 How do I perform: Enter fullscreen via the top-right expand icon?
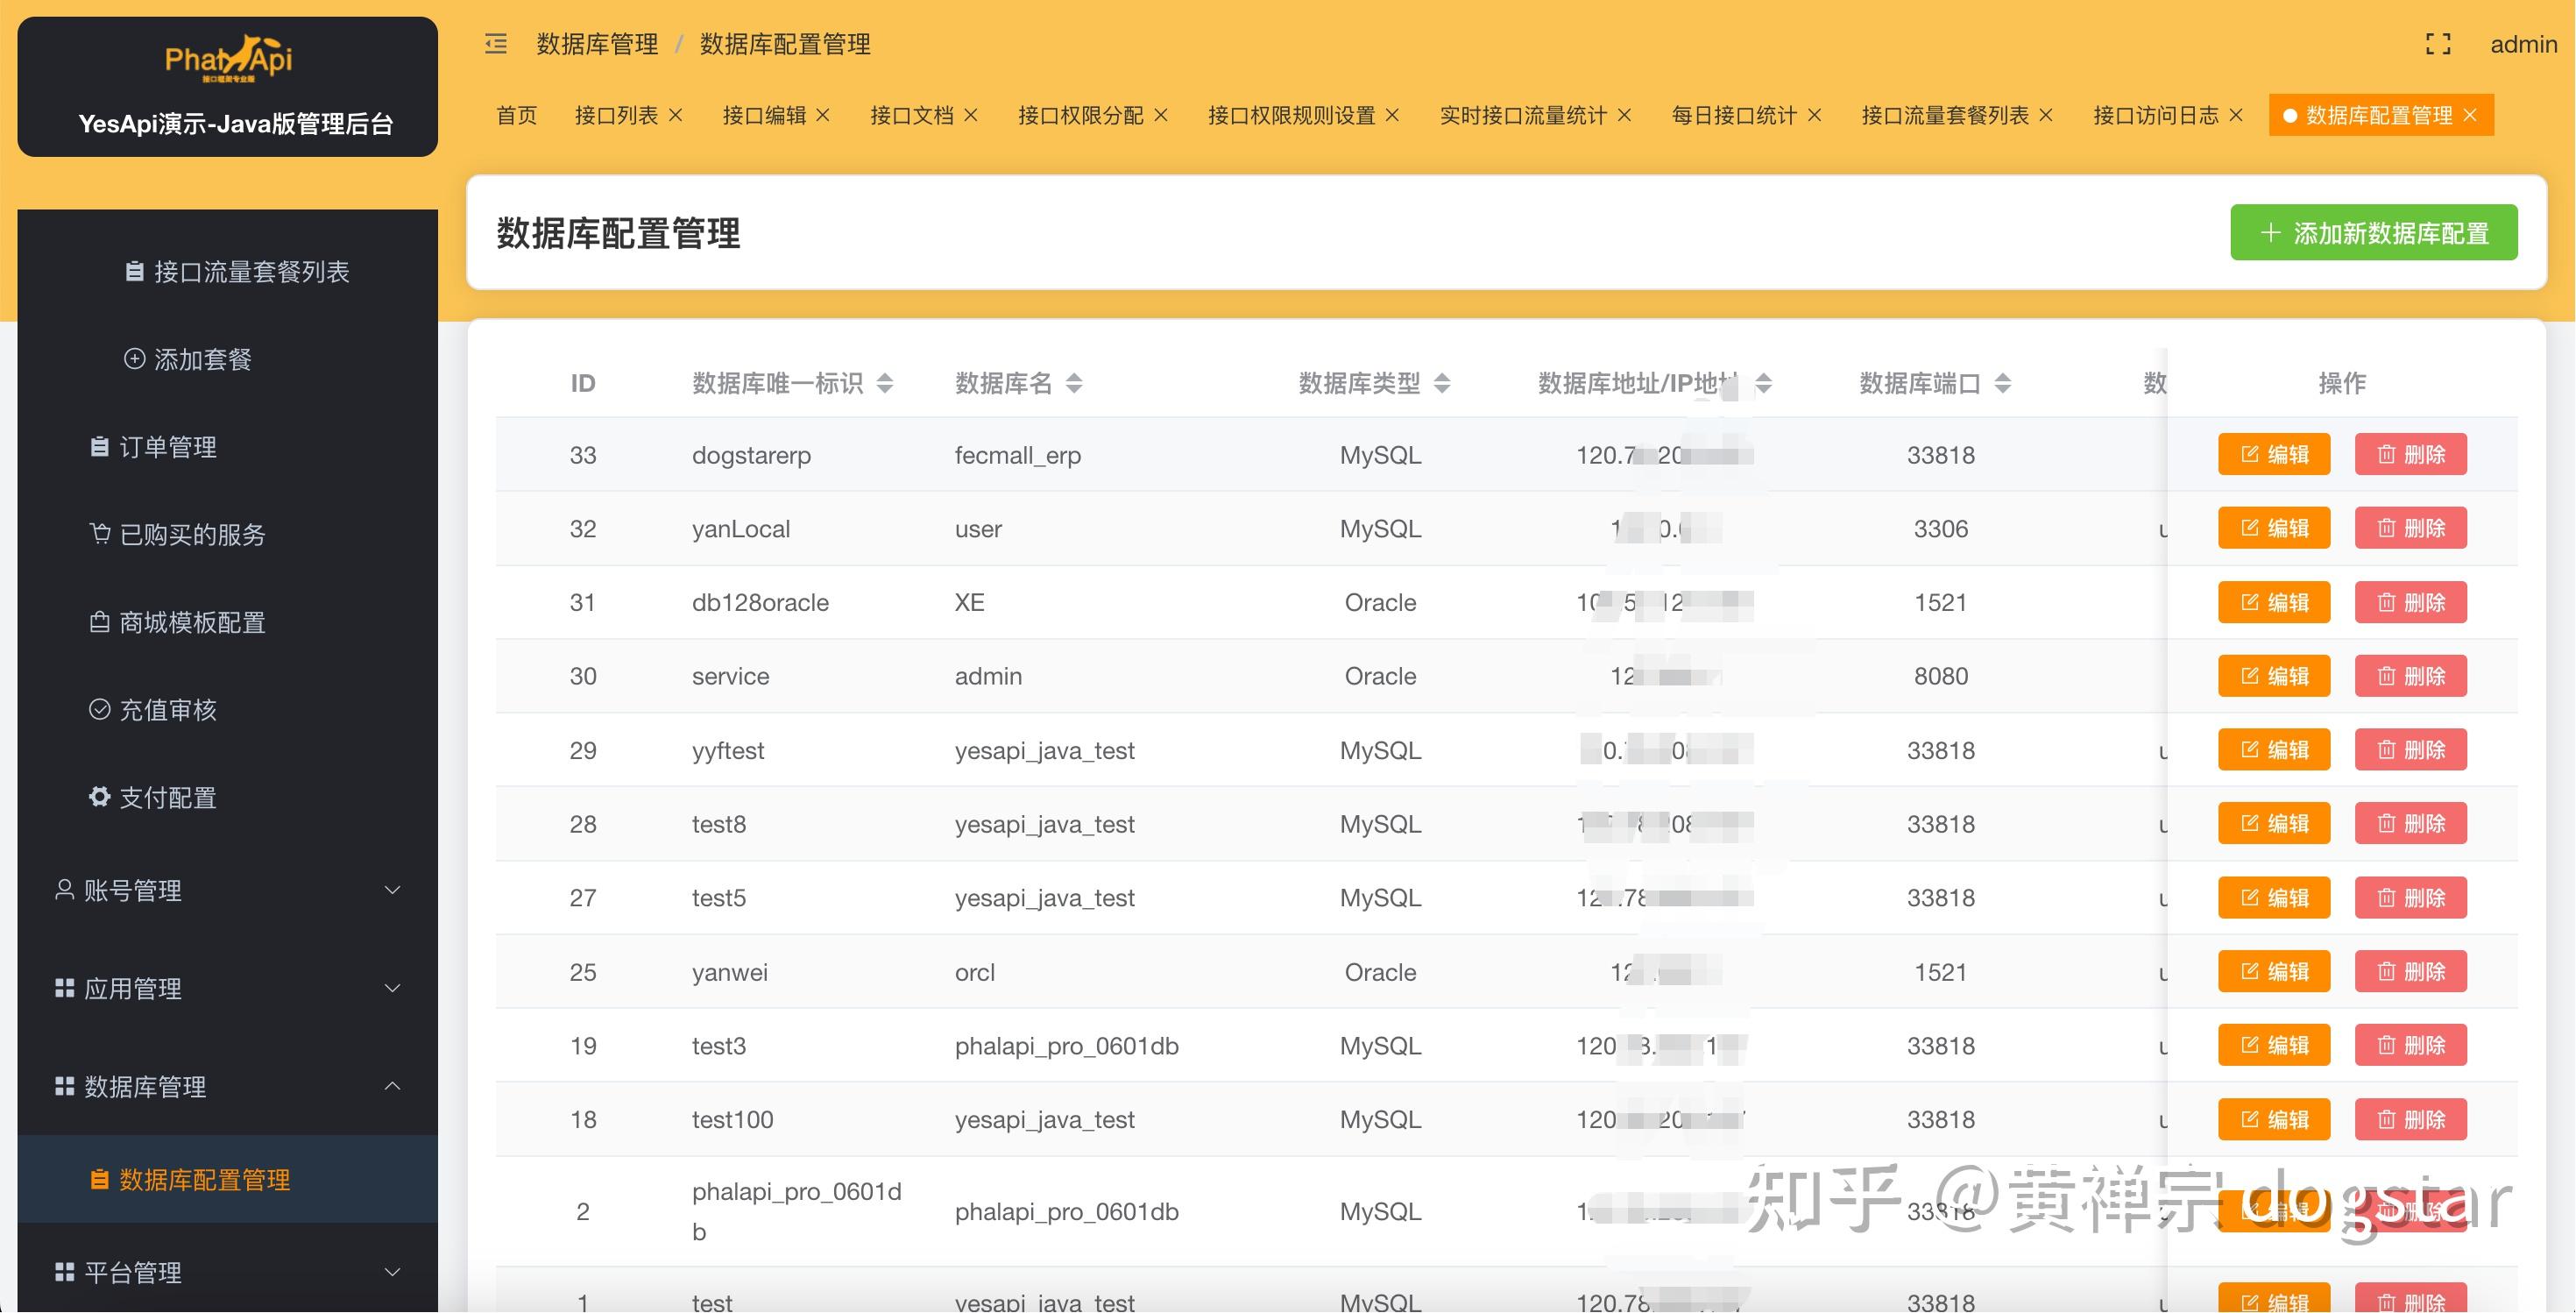(2438, 44)
